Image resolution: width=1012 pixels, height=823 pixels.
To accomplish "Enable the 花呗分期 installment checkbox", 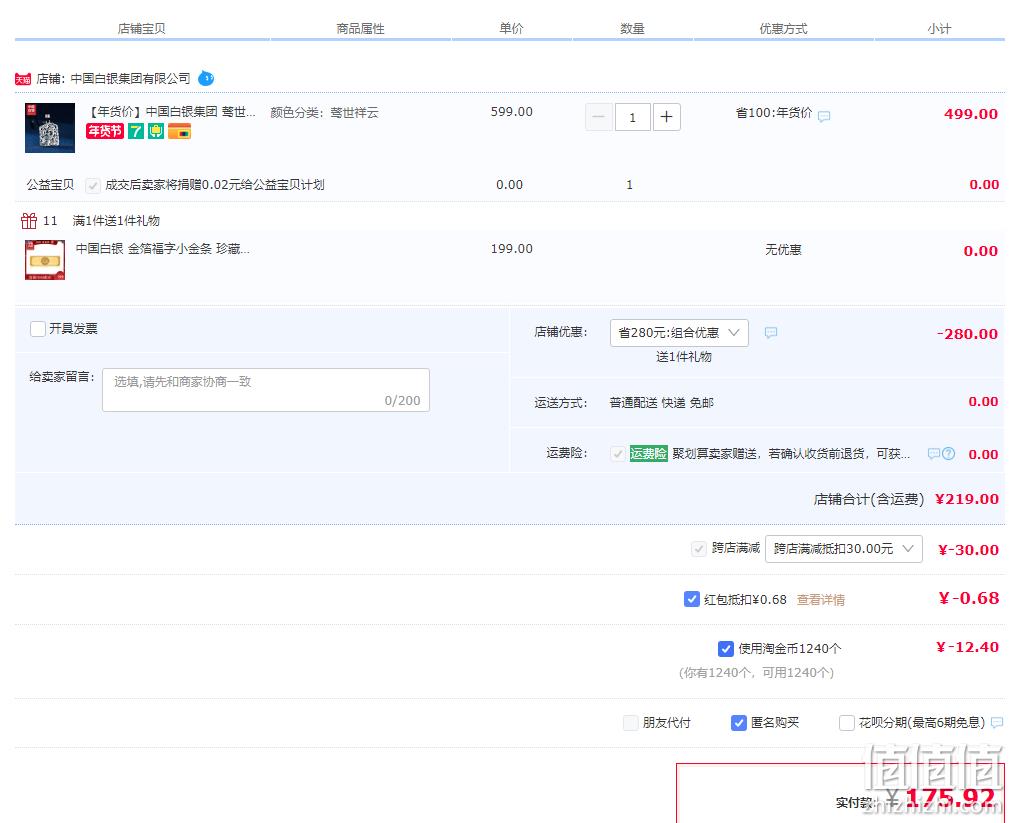I will 846,722.
